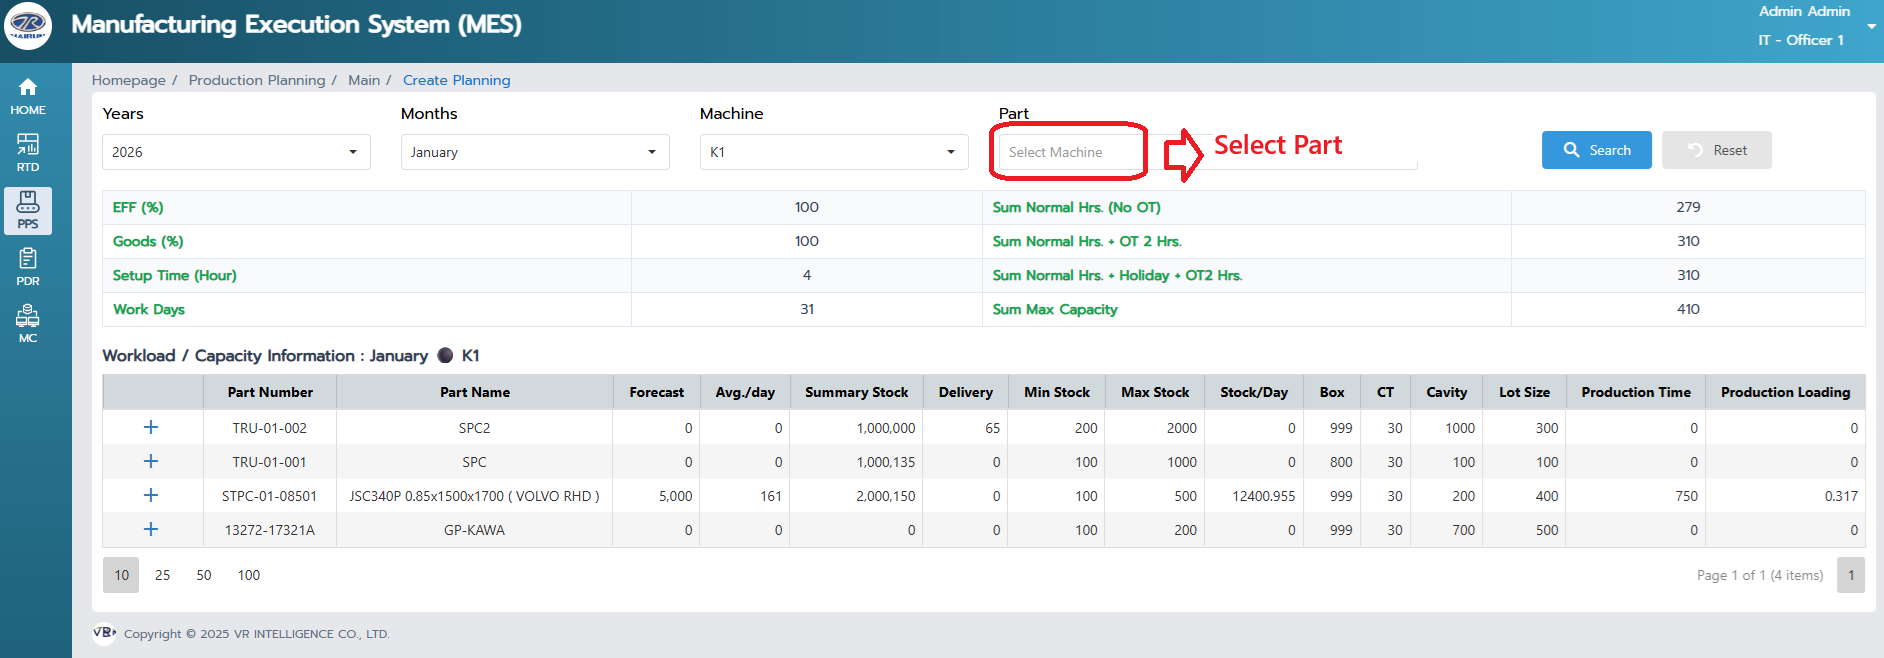Expand row for part STPC-01-08501
Screen dimensions: 1884x658
[151, 495]
